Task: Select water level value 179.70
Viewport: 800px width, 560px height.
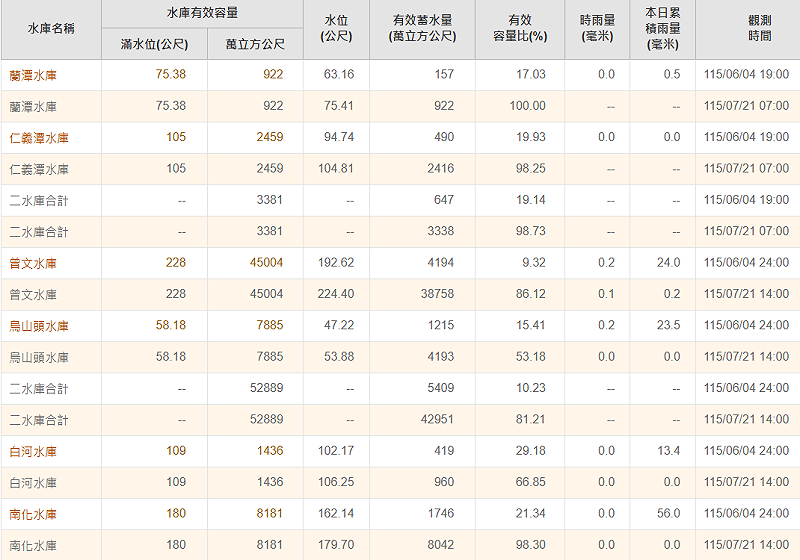Action: tap(336, 545)
